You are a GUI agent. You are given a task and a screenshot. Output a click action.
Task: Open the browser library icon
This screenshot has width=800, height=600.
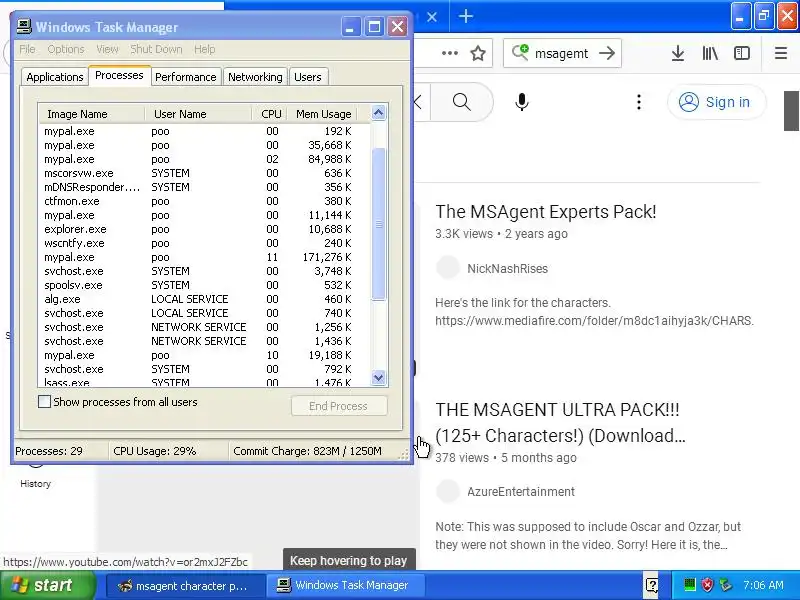click(x=710, y=53)
